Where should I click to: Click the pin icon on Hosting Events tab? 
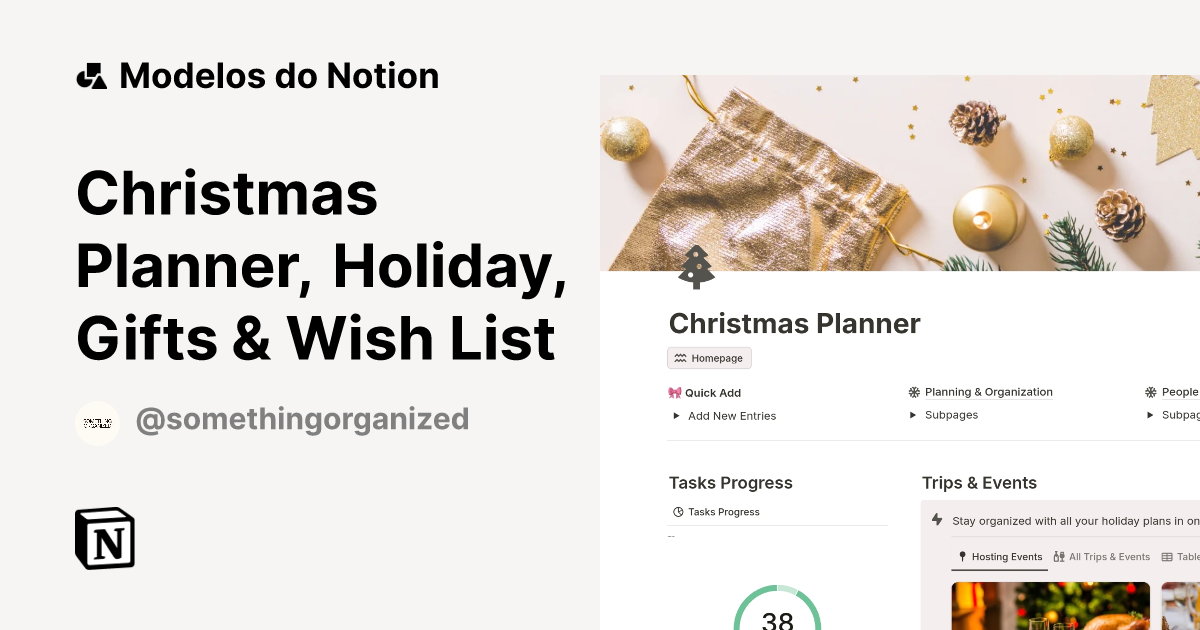point(961,556)
